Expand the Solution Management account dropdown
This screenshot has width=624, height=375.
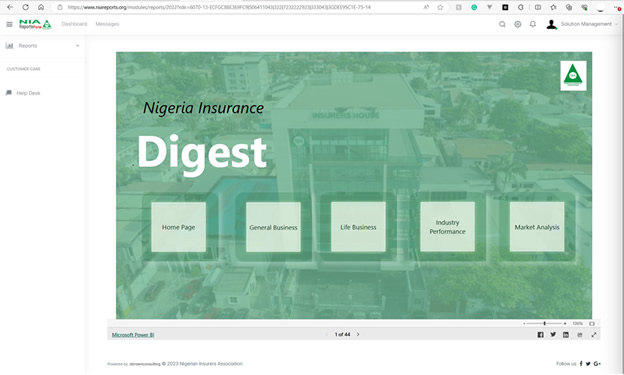[x=589, y=24]
